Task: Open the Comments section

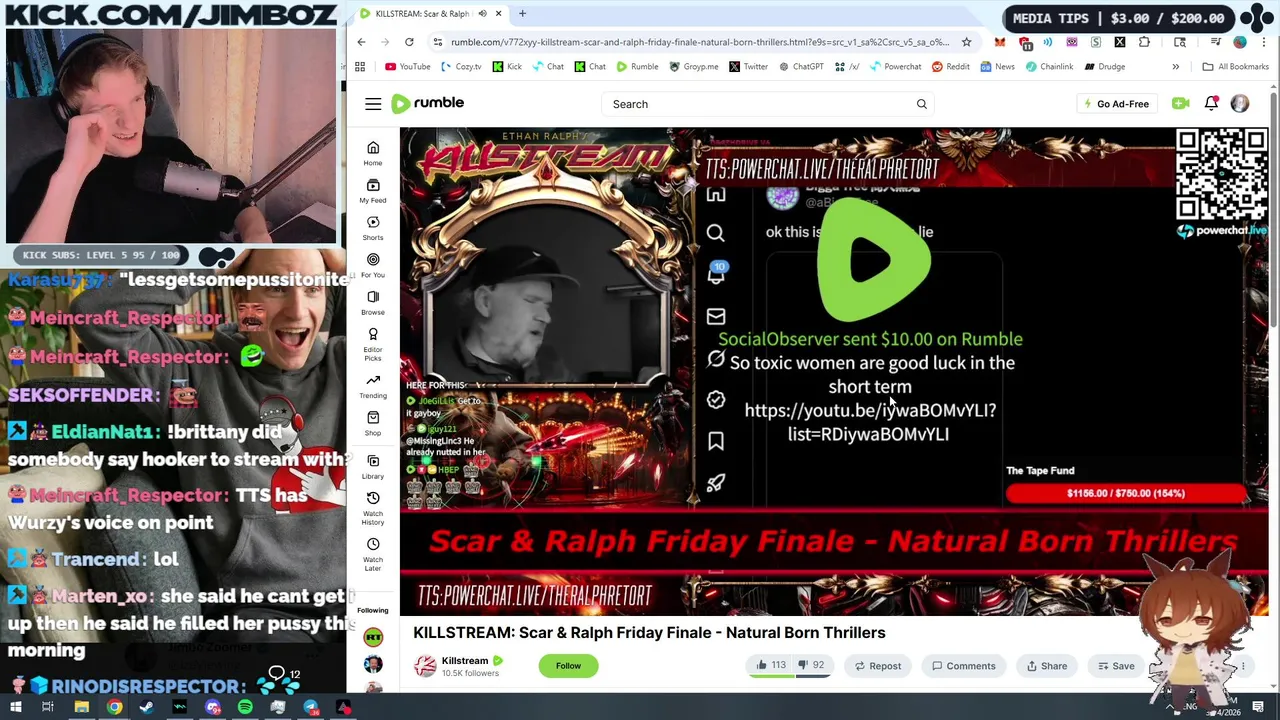Action: pos(964,666)
